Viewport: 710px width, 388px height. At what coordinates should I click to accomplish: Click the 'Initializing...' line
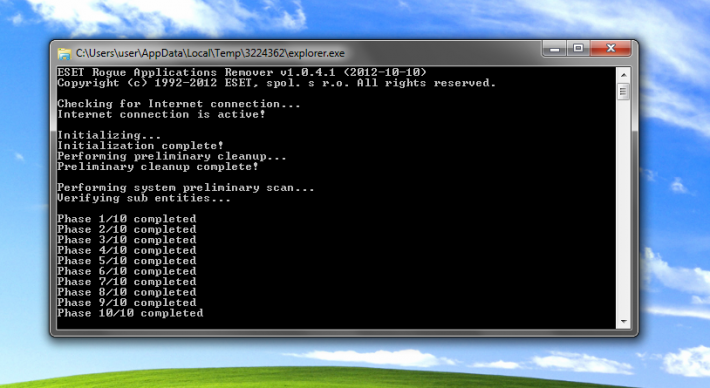tap(109, 135)
